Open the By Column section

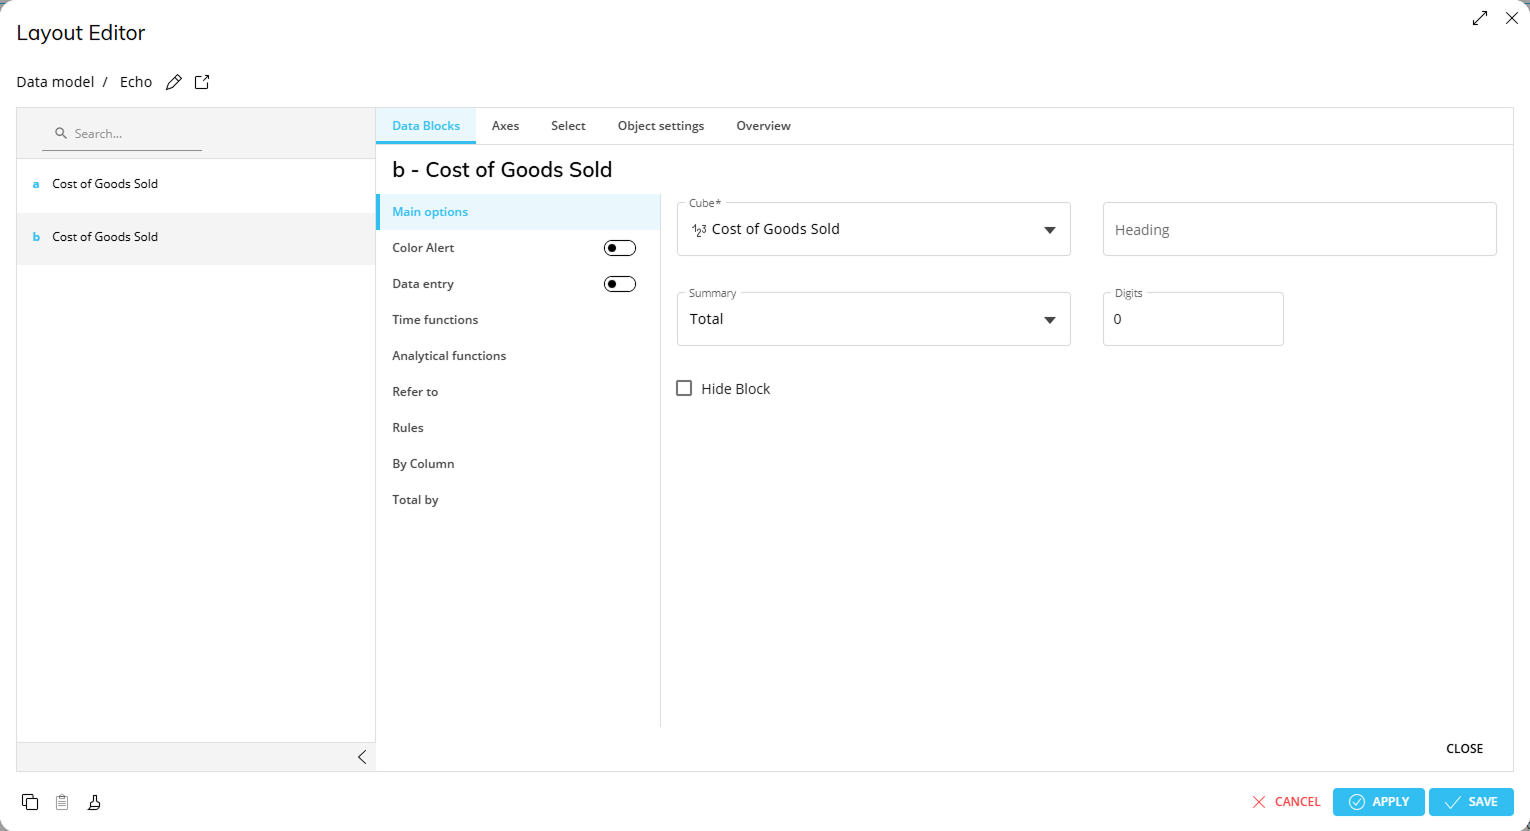[518, 464]
